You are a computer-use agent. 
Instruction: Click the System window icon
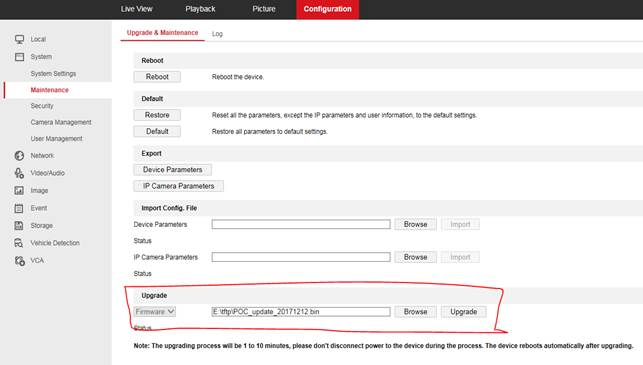click(x=19, y=57)
